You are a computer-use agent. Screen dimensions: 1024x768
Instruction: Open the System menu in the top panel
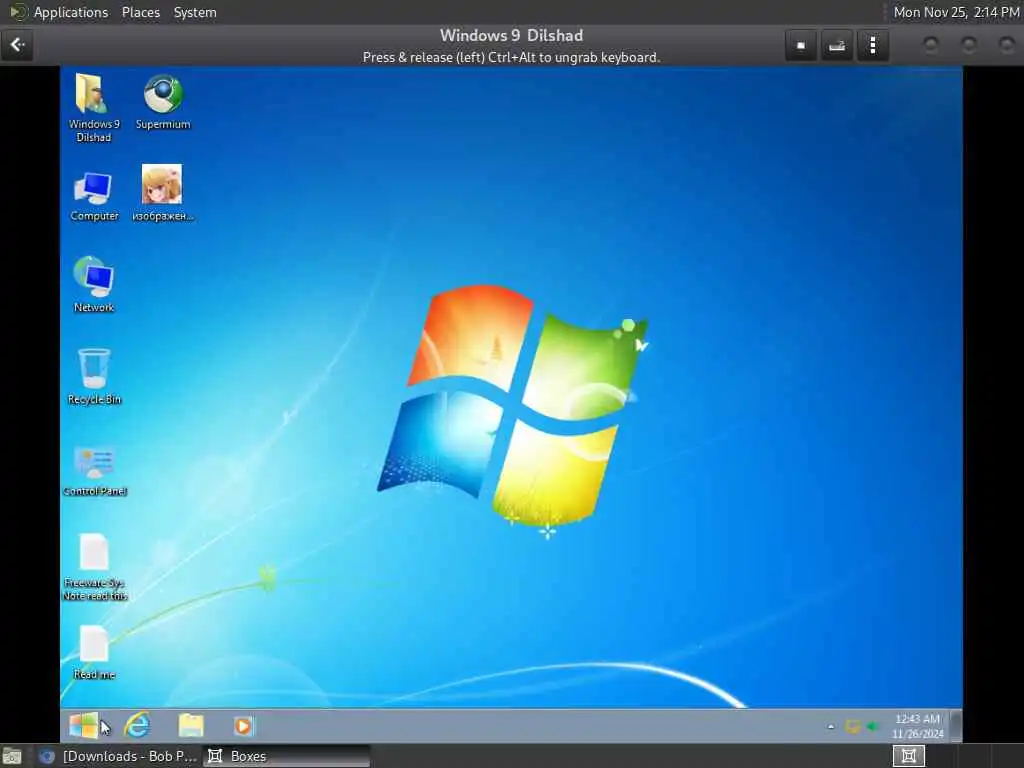point(195,12)
